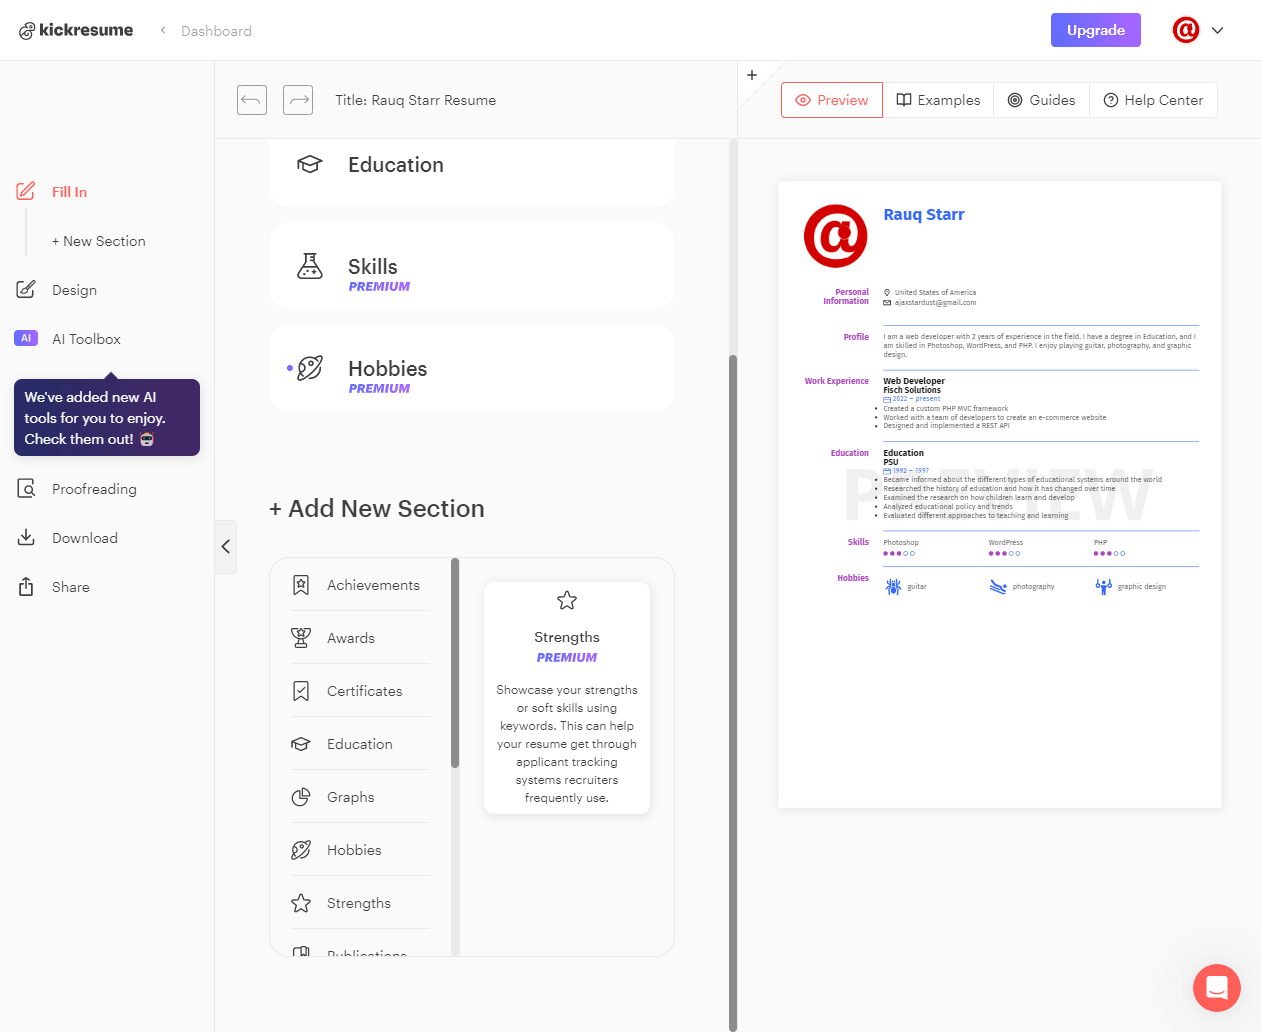Click the Upgrade button
The image size is (1261, 1032).
[x=1095, y=30]
